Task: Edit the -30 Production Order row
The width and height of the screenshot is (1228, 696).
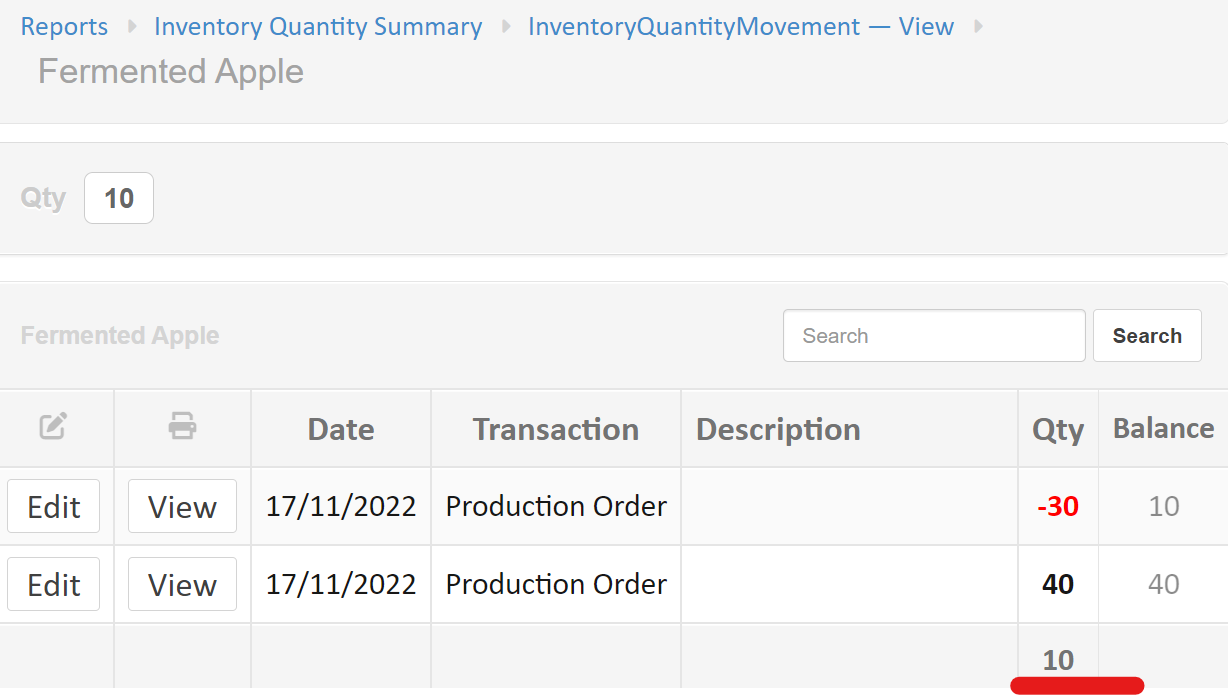Action: tap(53, 506)
